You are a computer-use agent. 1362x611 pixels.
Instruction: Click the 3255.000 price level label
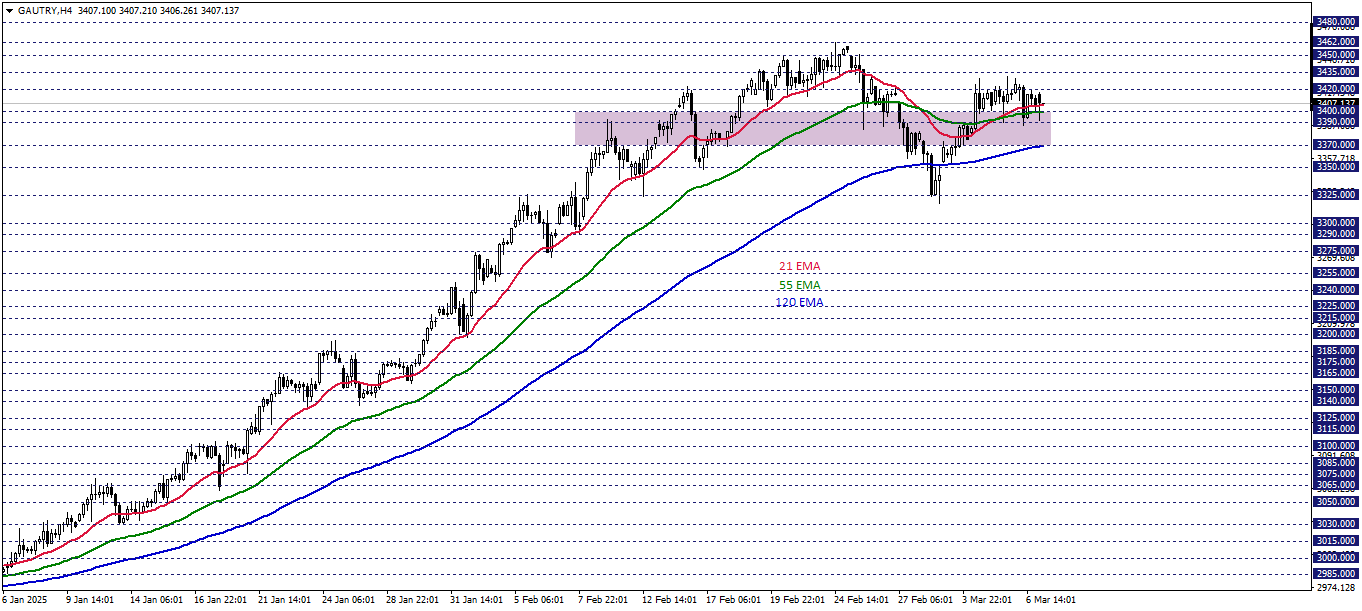[1335, 272]
